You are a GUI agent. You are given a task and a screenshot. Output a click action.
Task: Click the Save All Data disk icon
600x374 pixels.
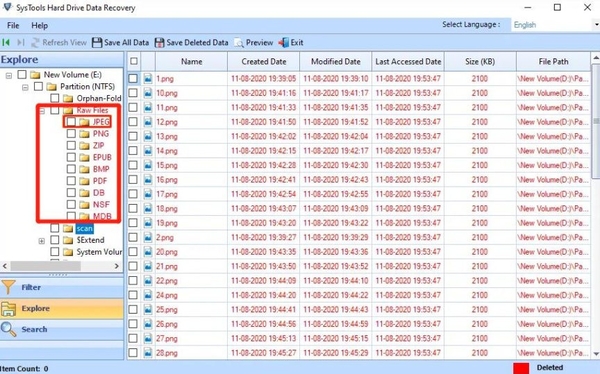point(97,42)
